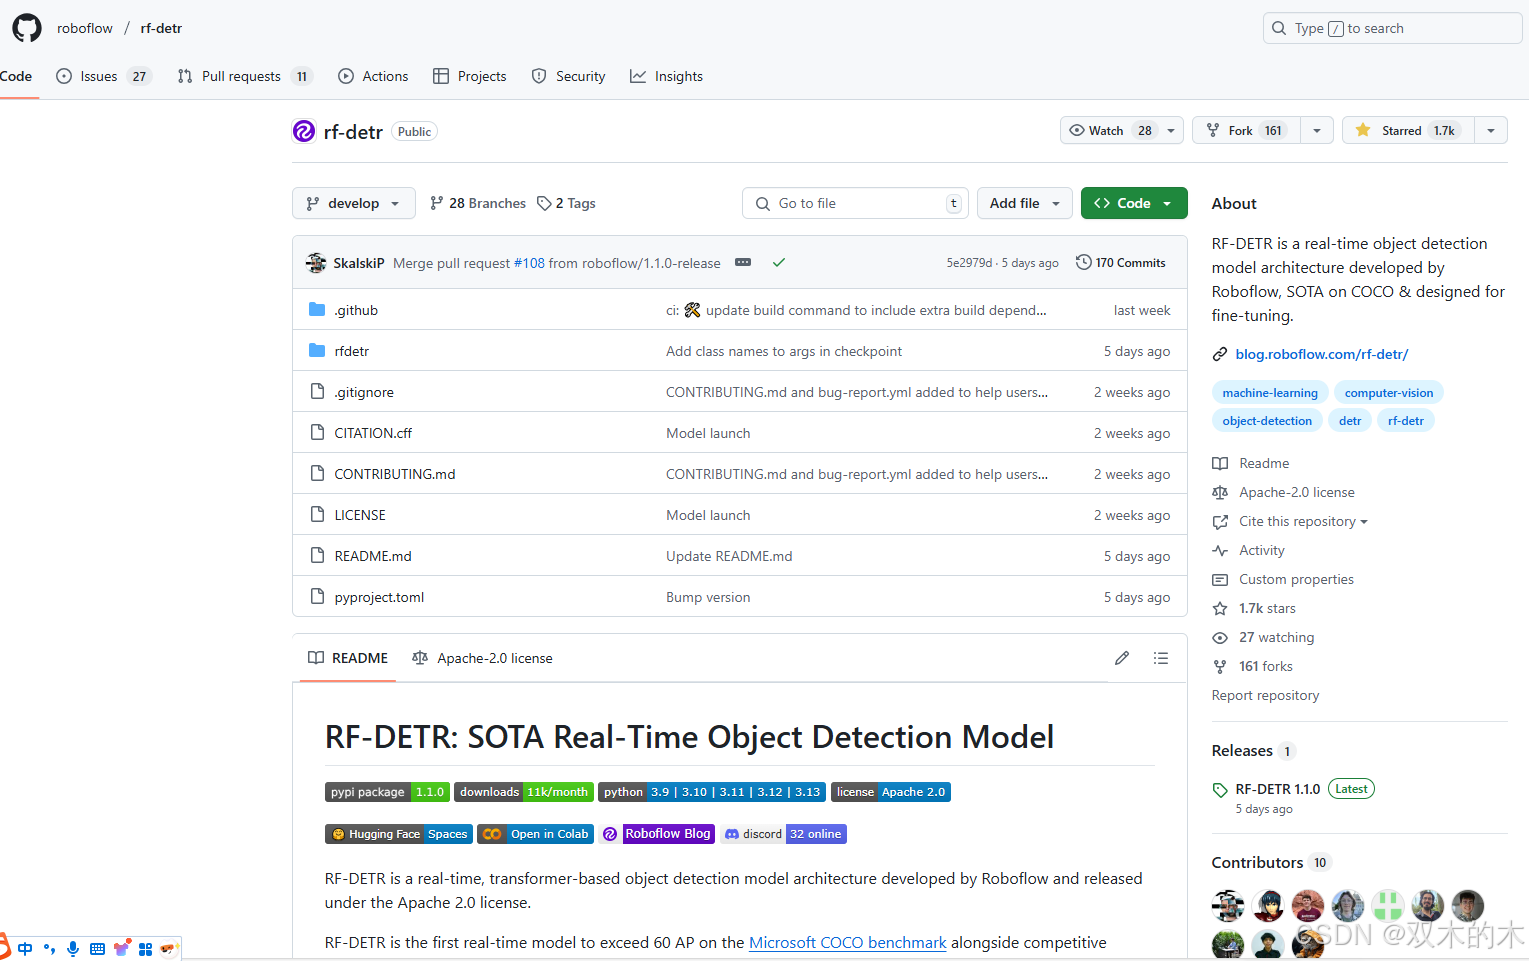Click pypi package 1.1.0 badge
Screen dimensions: 1529x961
387,792
